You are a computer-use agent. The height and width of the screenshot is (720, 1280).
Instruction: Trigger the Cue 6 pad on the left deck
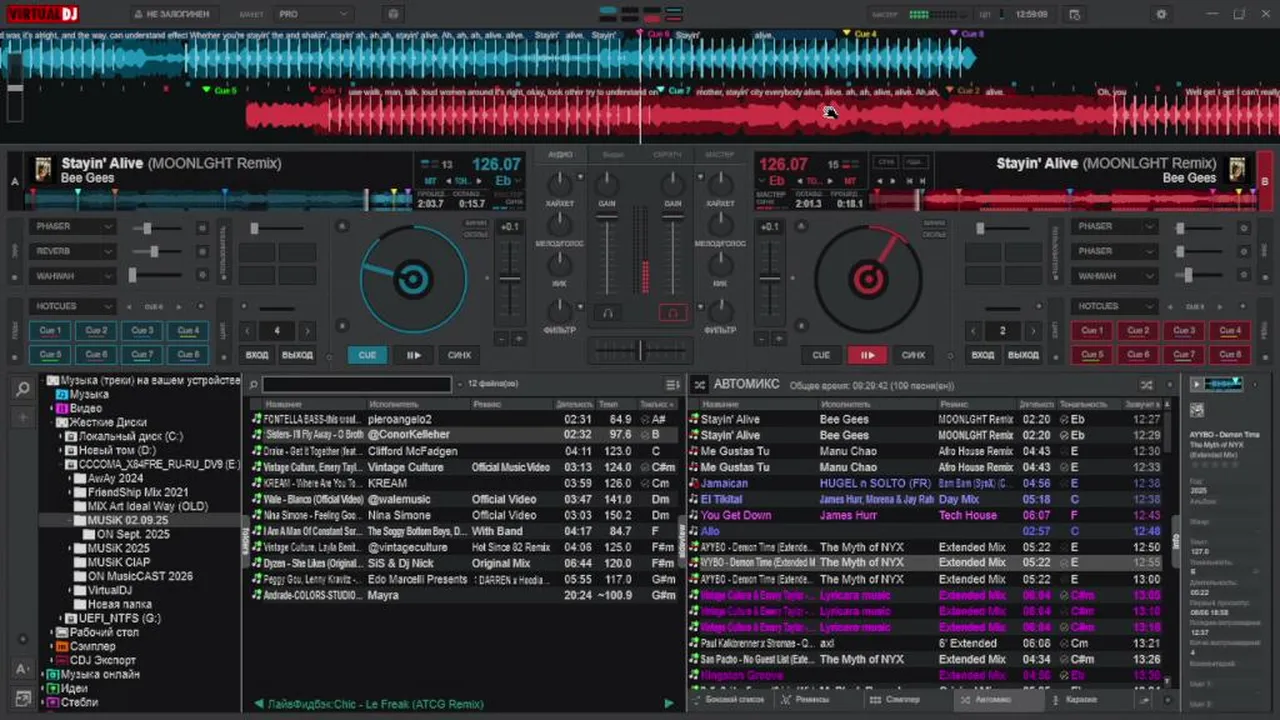click(x=97, y=355)
